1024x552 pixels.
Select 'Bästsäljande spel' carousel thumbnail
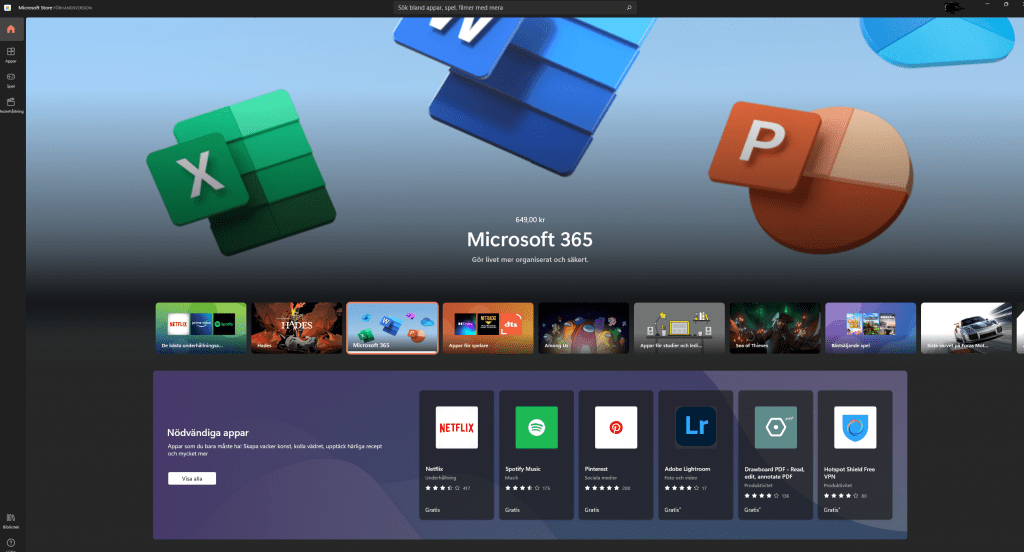(871, 328)
